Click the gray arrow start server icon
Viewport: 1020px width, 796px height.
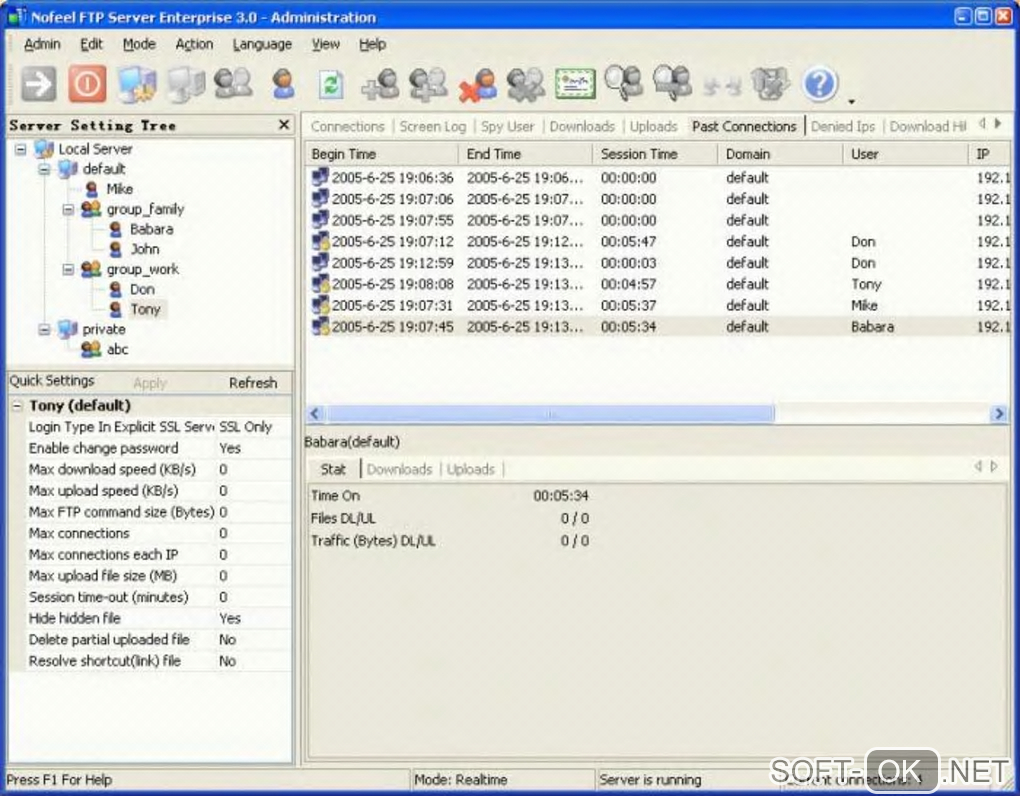pos(38,85)
